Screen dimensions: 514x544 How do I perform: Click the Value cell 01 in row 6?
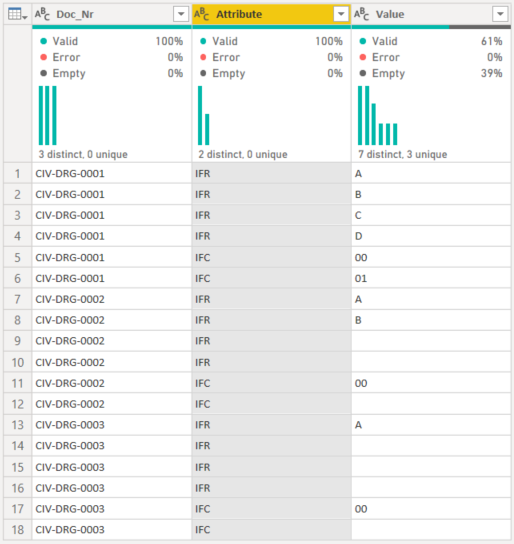point(361,279)
